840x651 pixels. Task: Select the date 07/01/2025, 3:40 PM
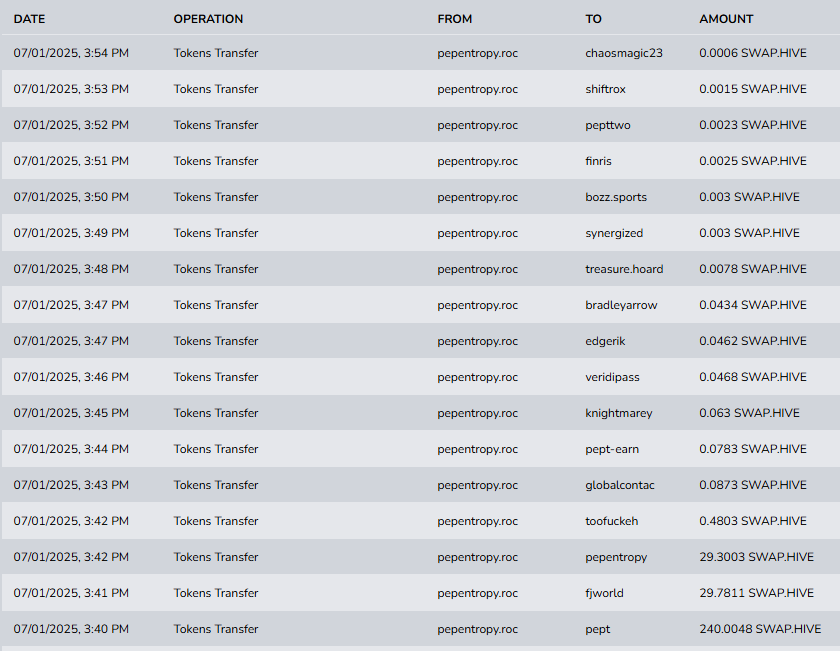[71, 629]
